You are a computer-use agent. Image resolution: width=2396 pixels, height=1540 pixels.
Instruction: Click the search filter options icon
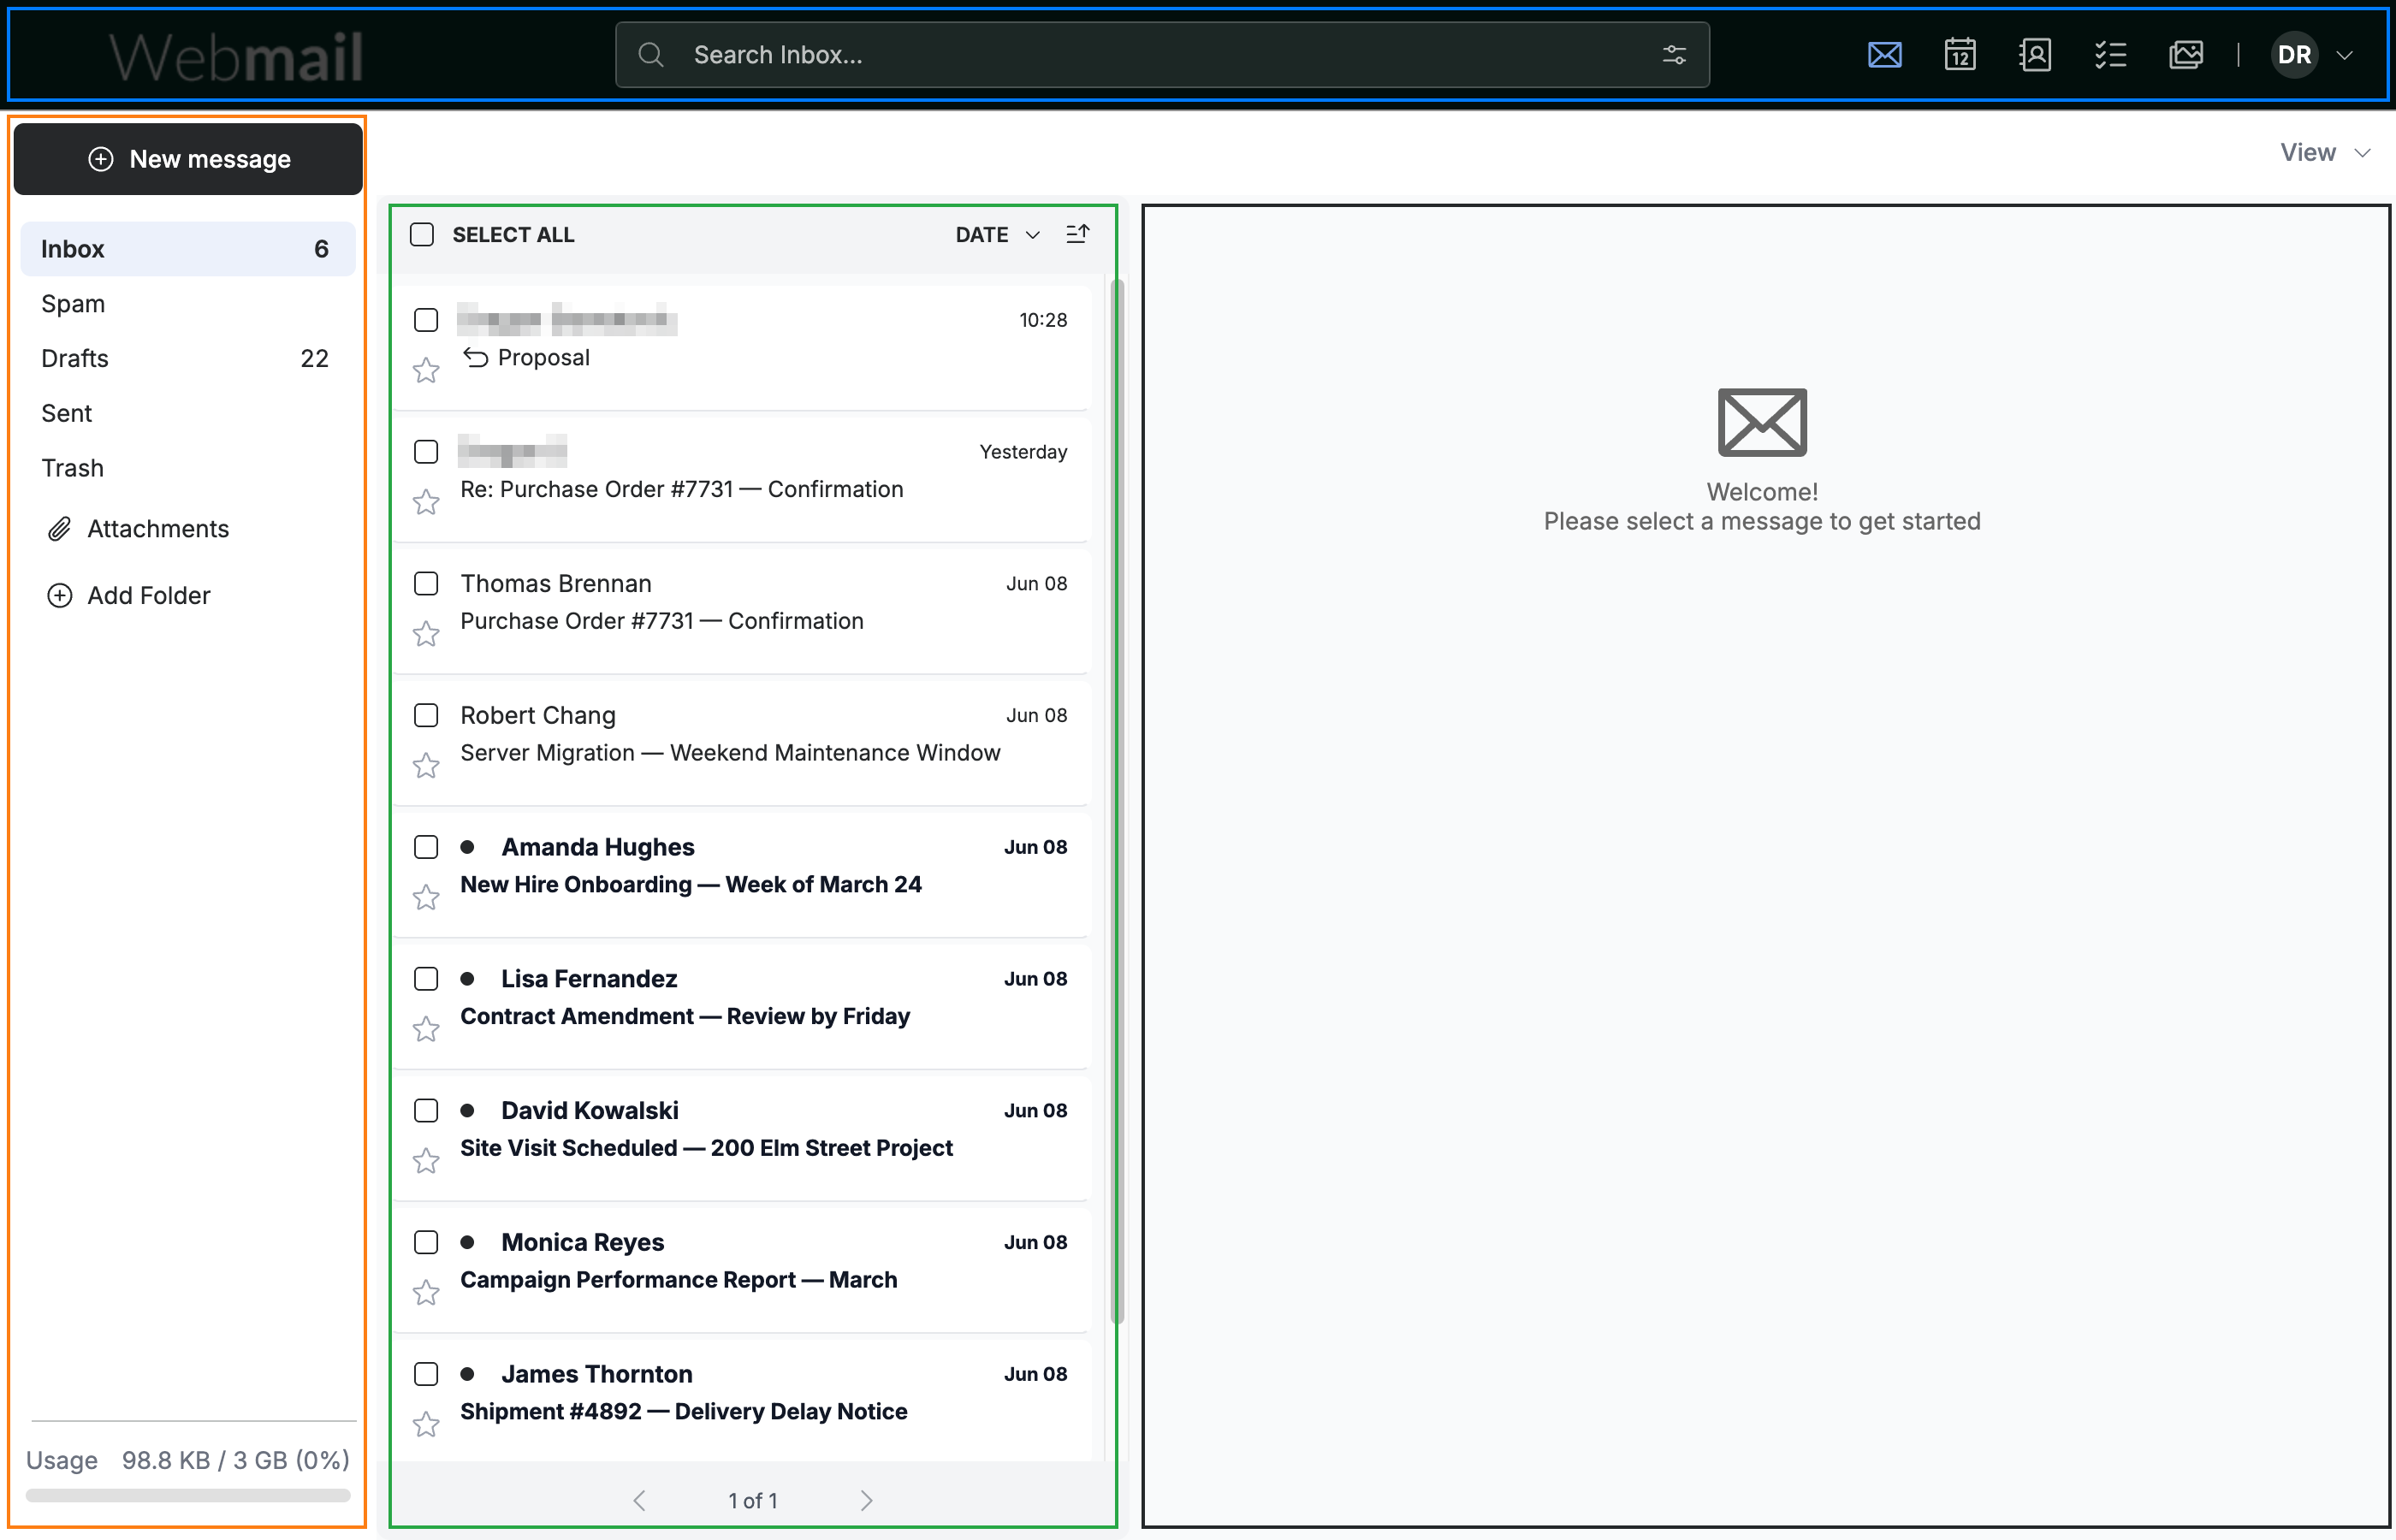tap(1674, 55)
